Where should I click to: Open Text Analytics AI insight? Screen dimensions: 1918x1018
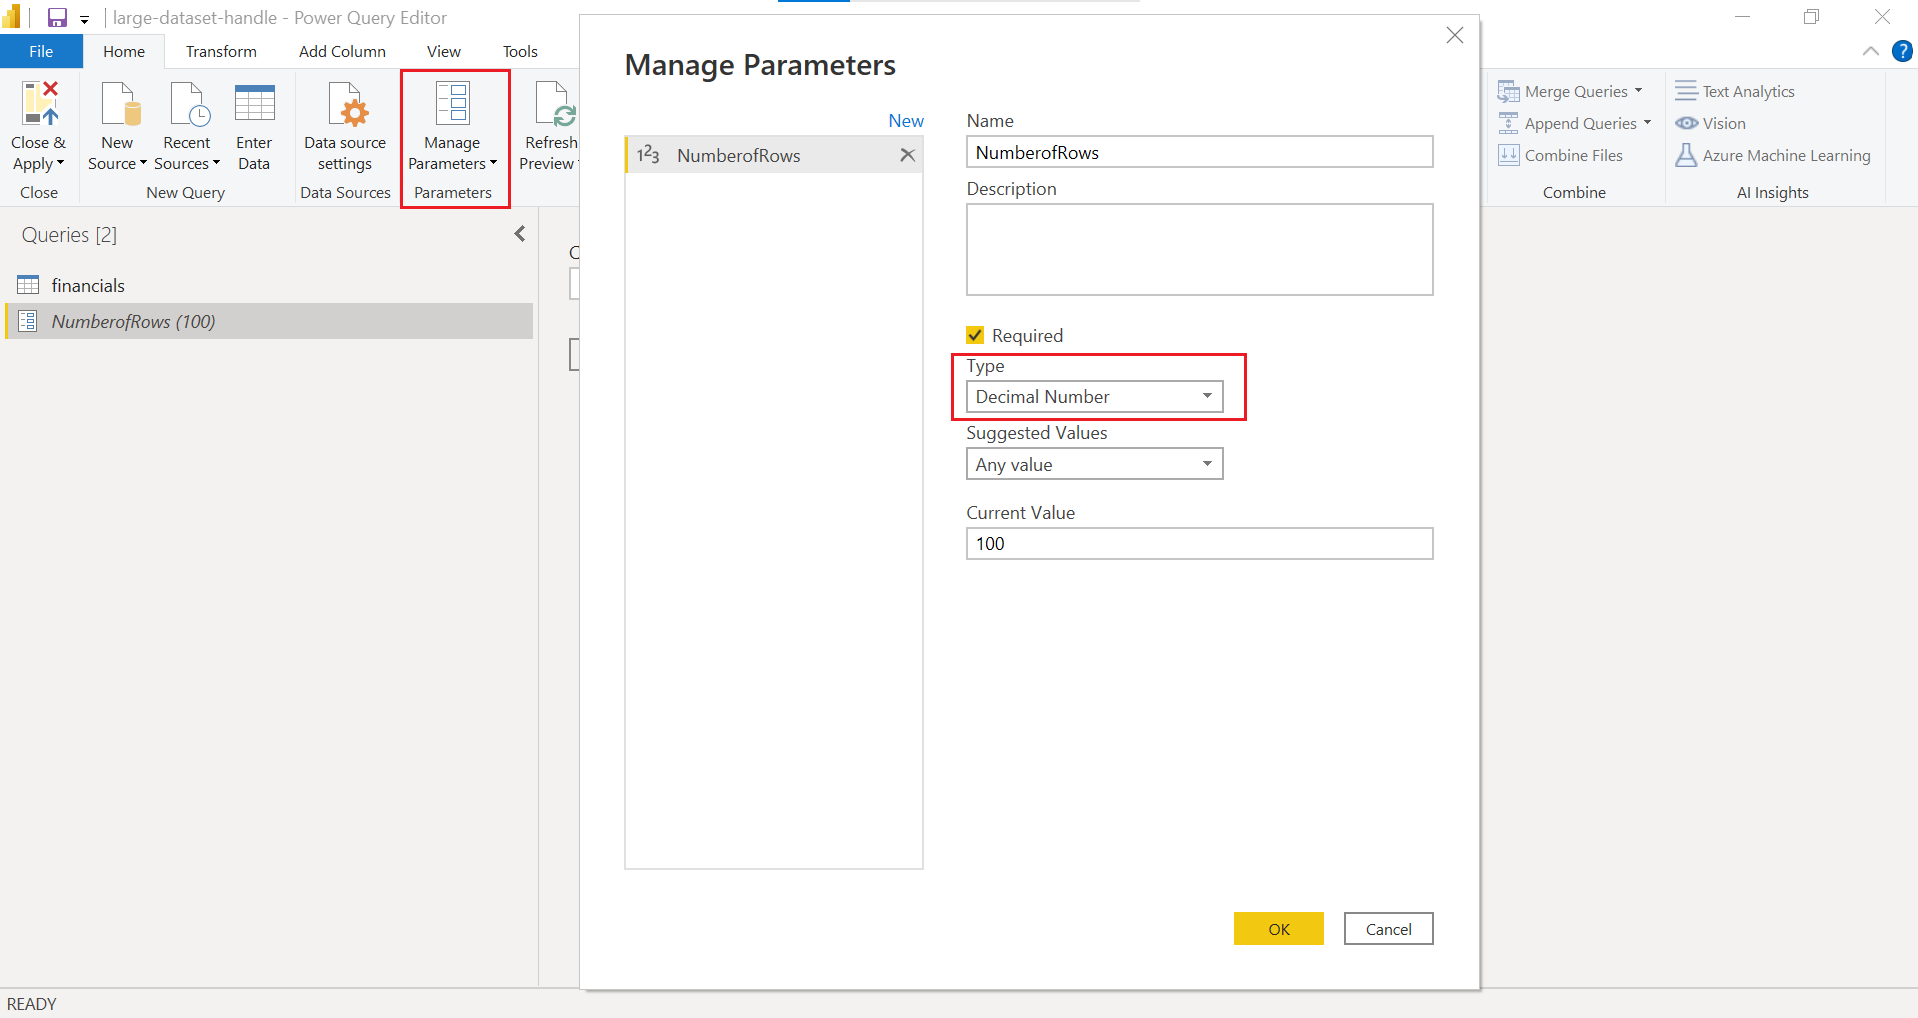point(1735,91)
